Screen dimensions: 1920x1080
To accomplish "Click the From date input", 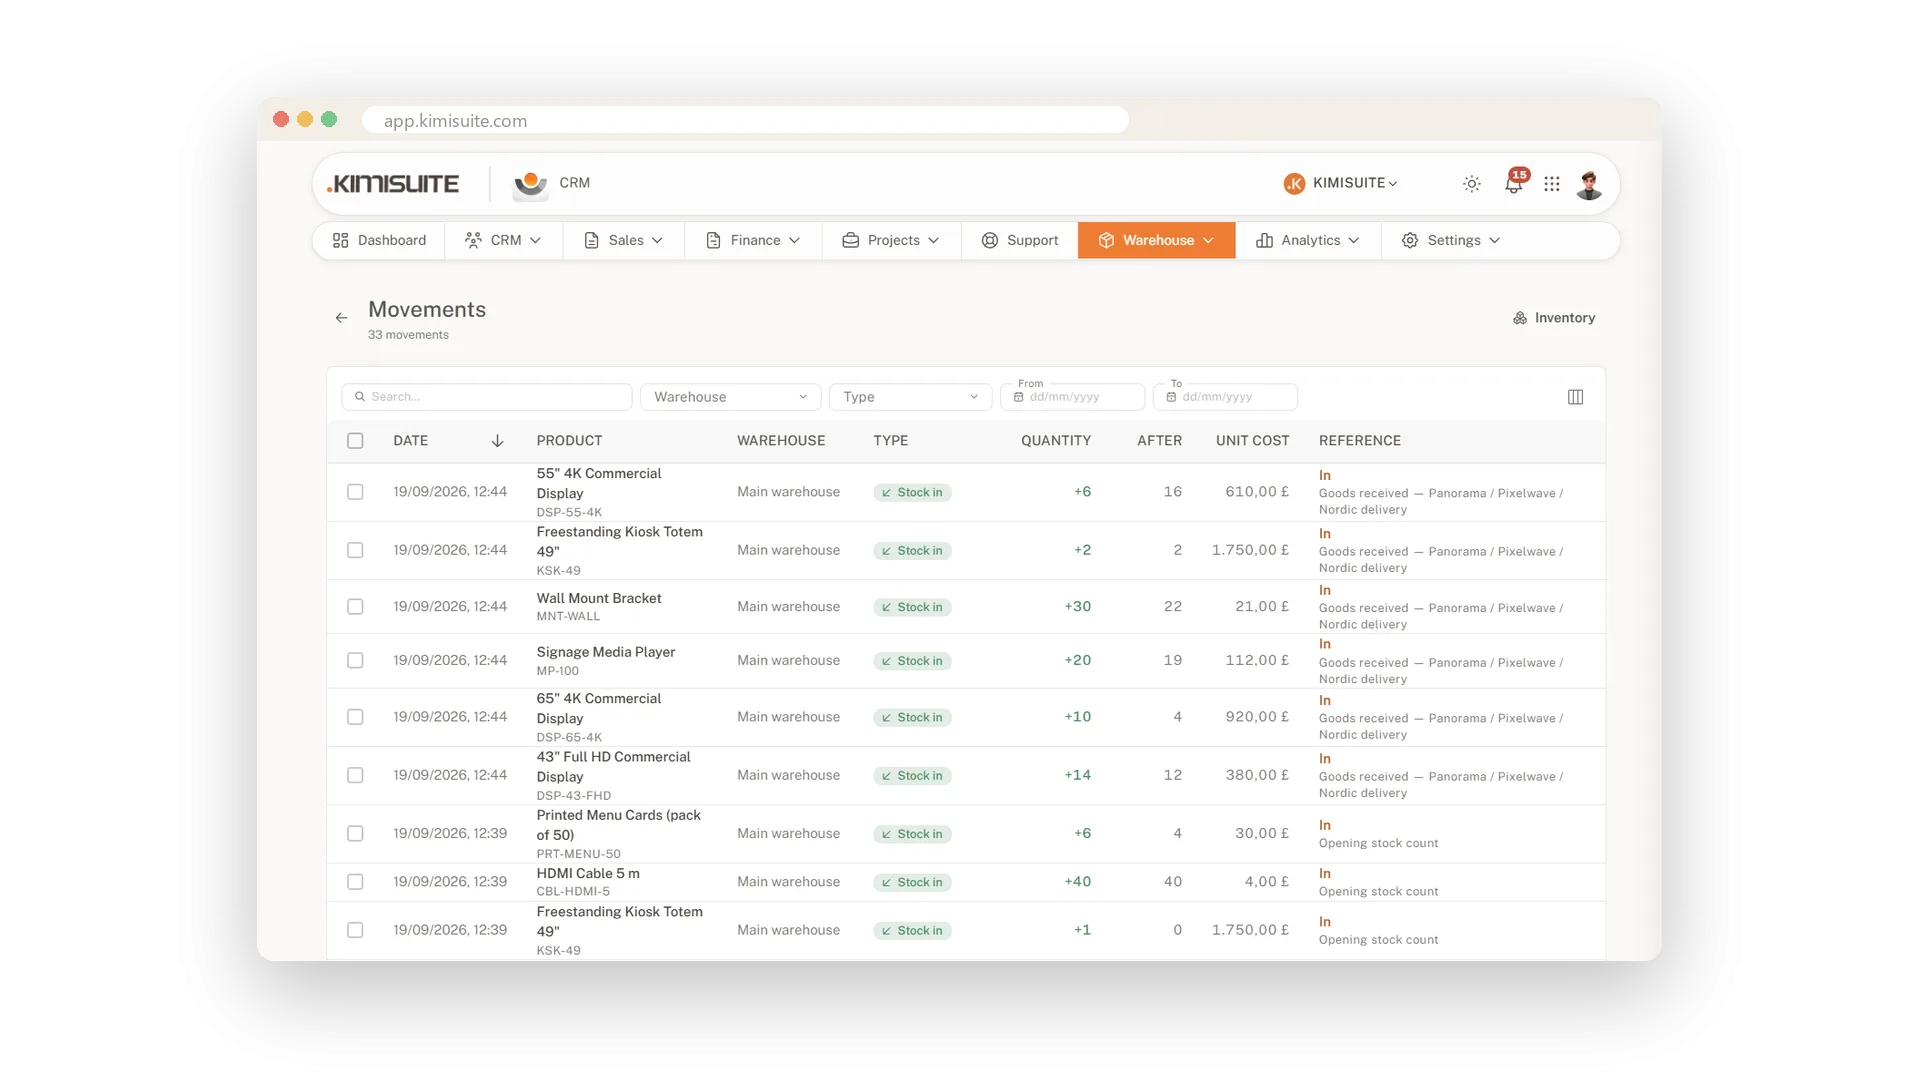I will [x=1072, y=397].
